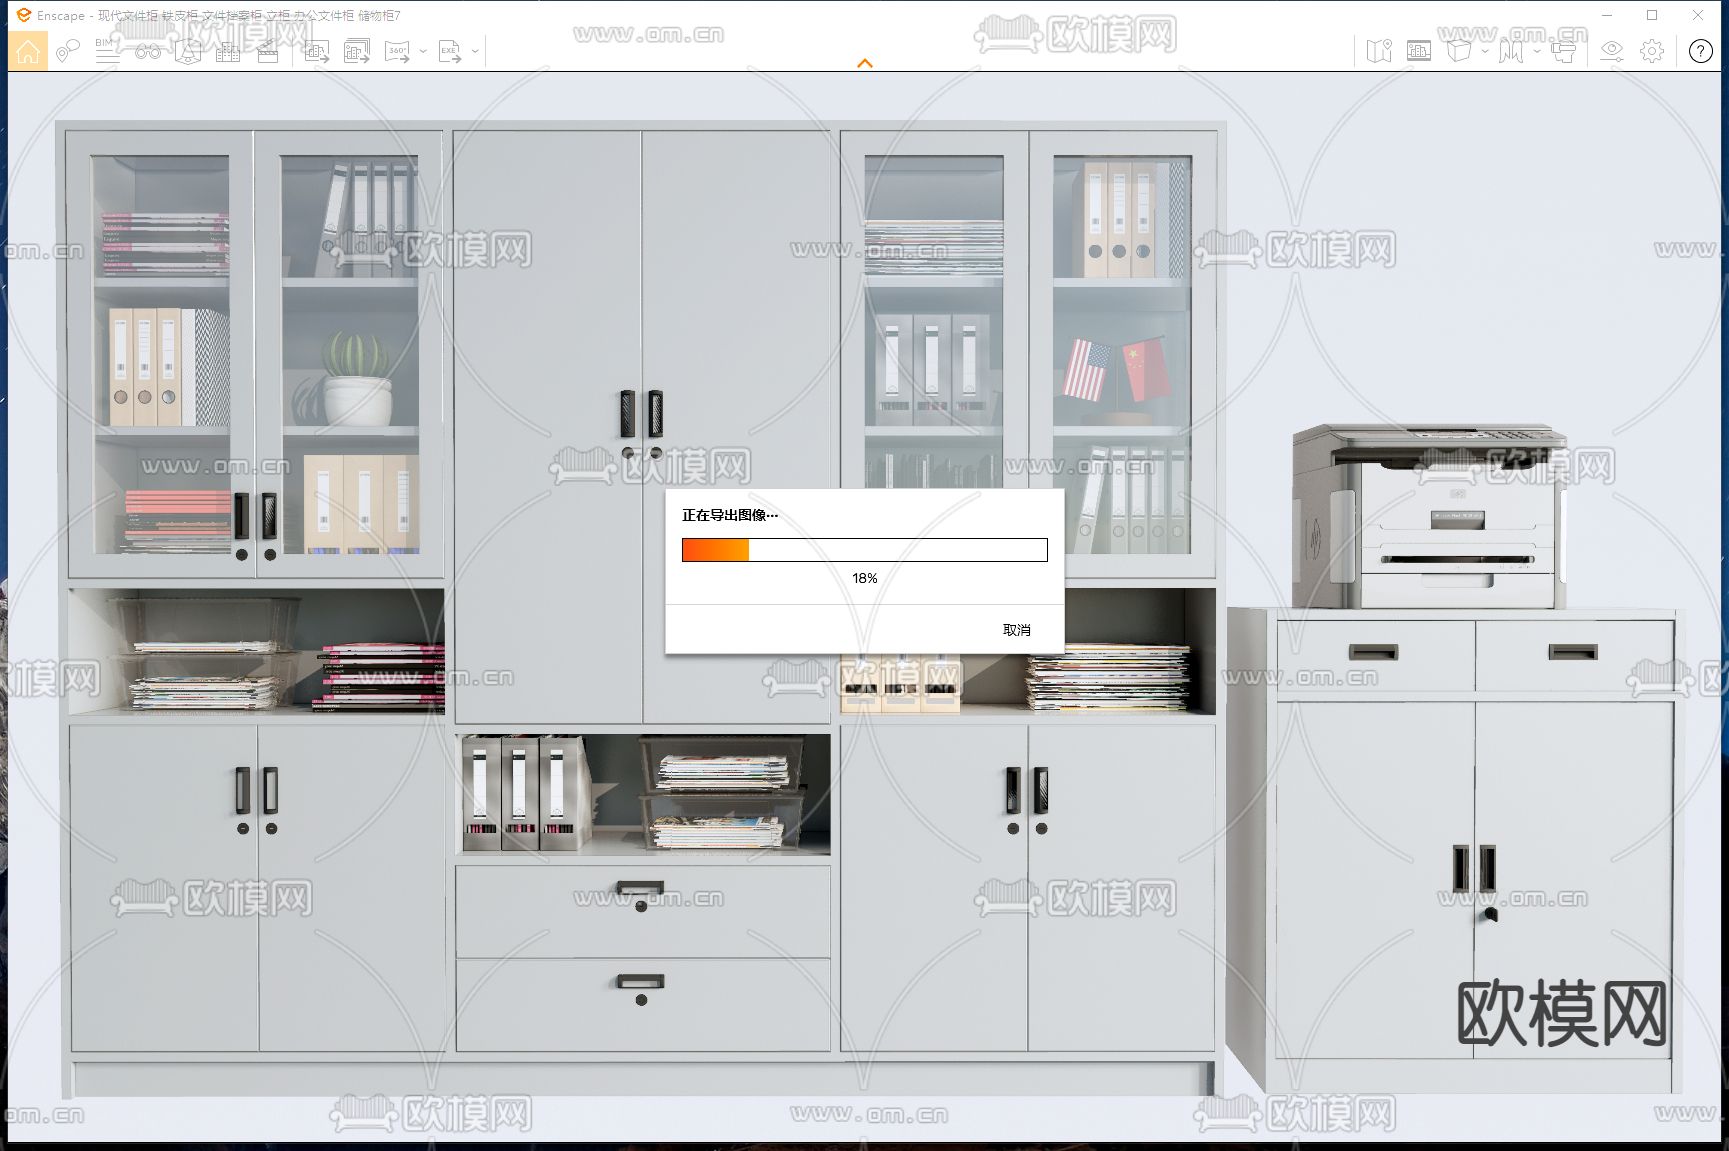Click the Screenshot export icon

(317, 51)
